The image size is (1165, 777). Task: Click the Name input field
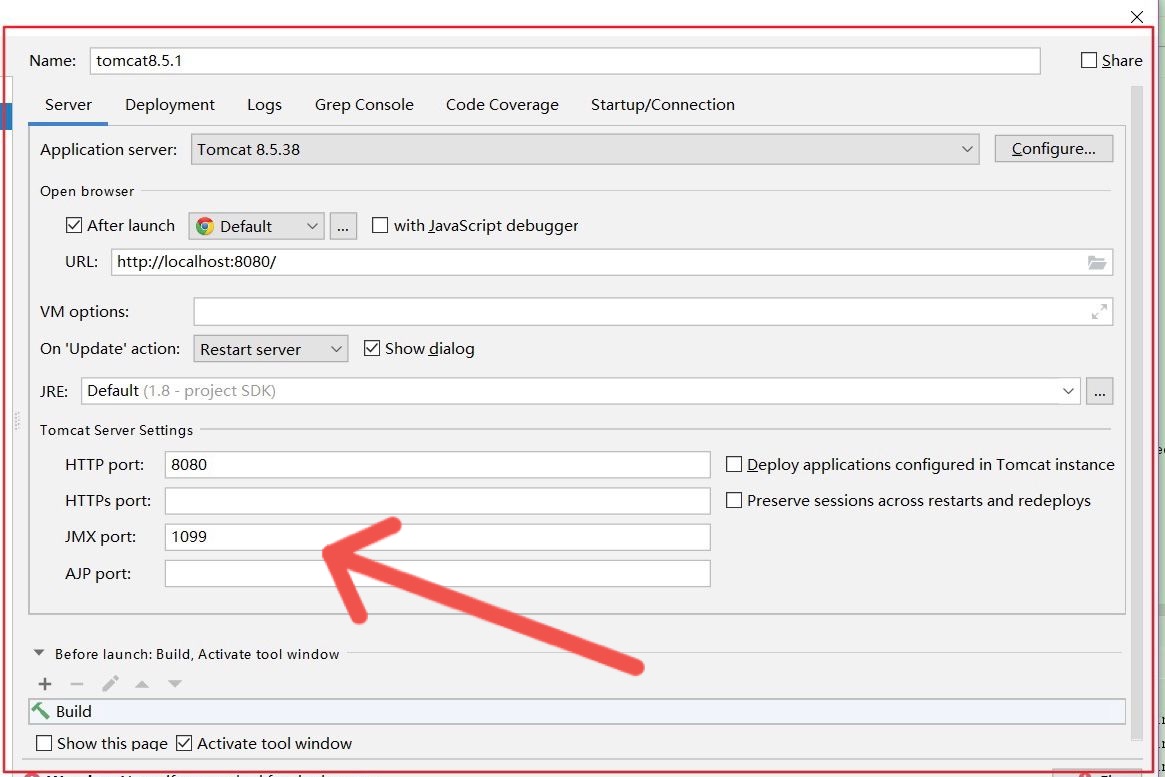[565, 61]
